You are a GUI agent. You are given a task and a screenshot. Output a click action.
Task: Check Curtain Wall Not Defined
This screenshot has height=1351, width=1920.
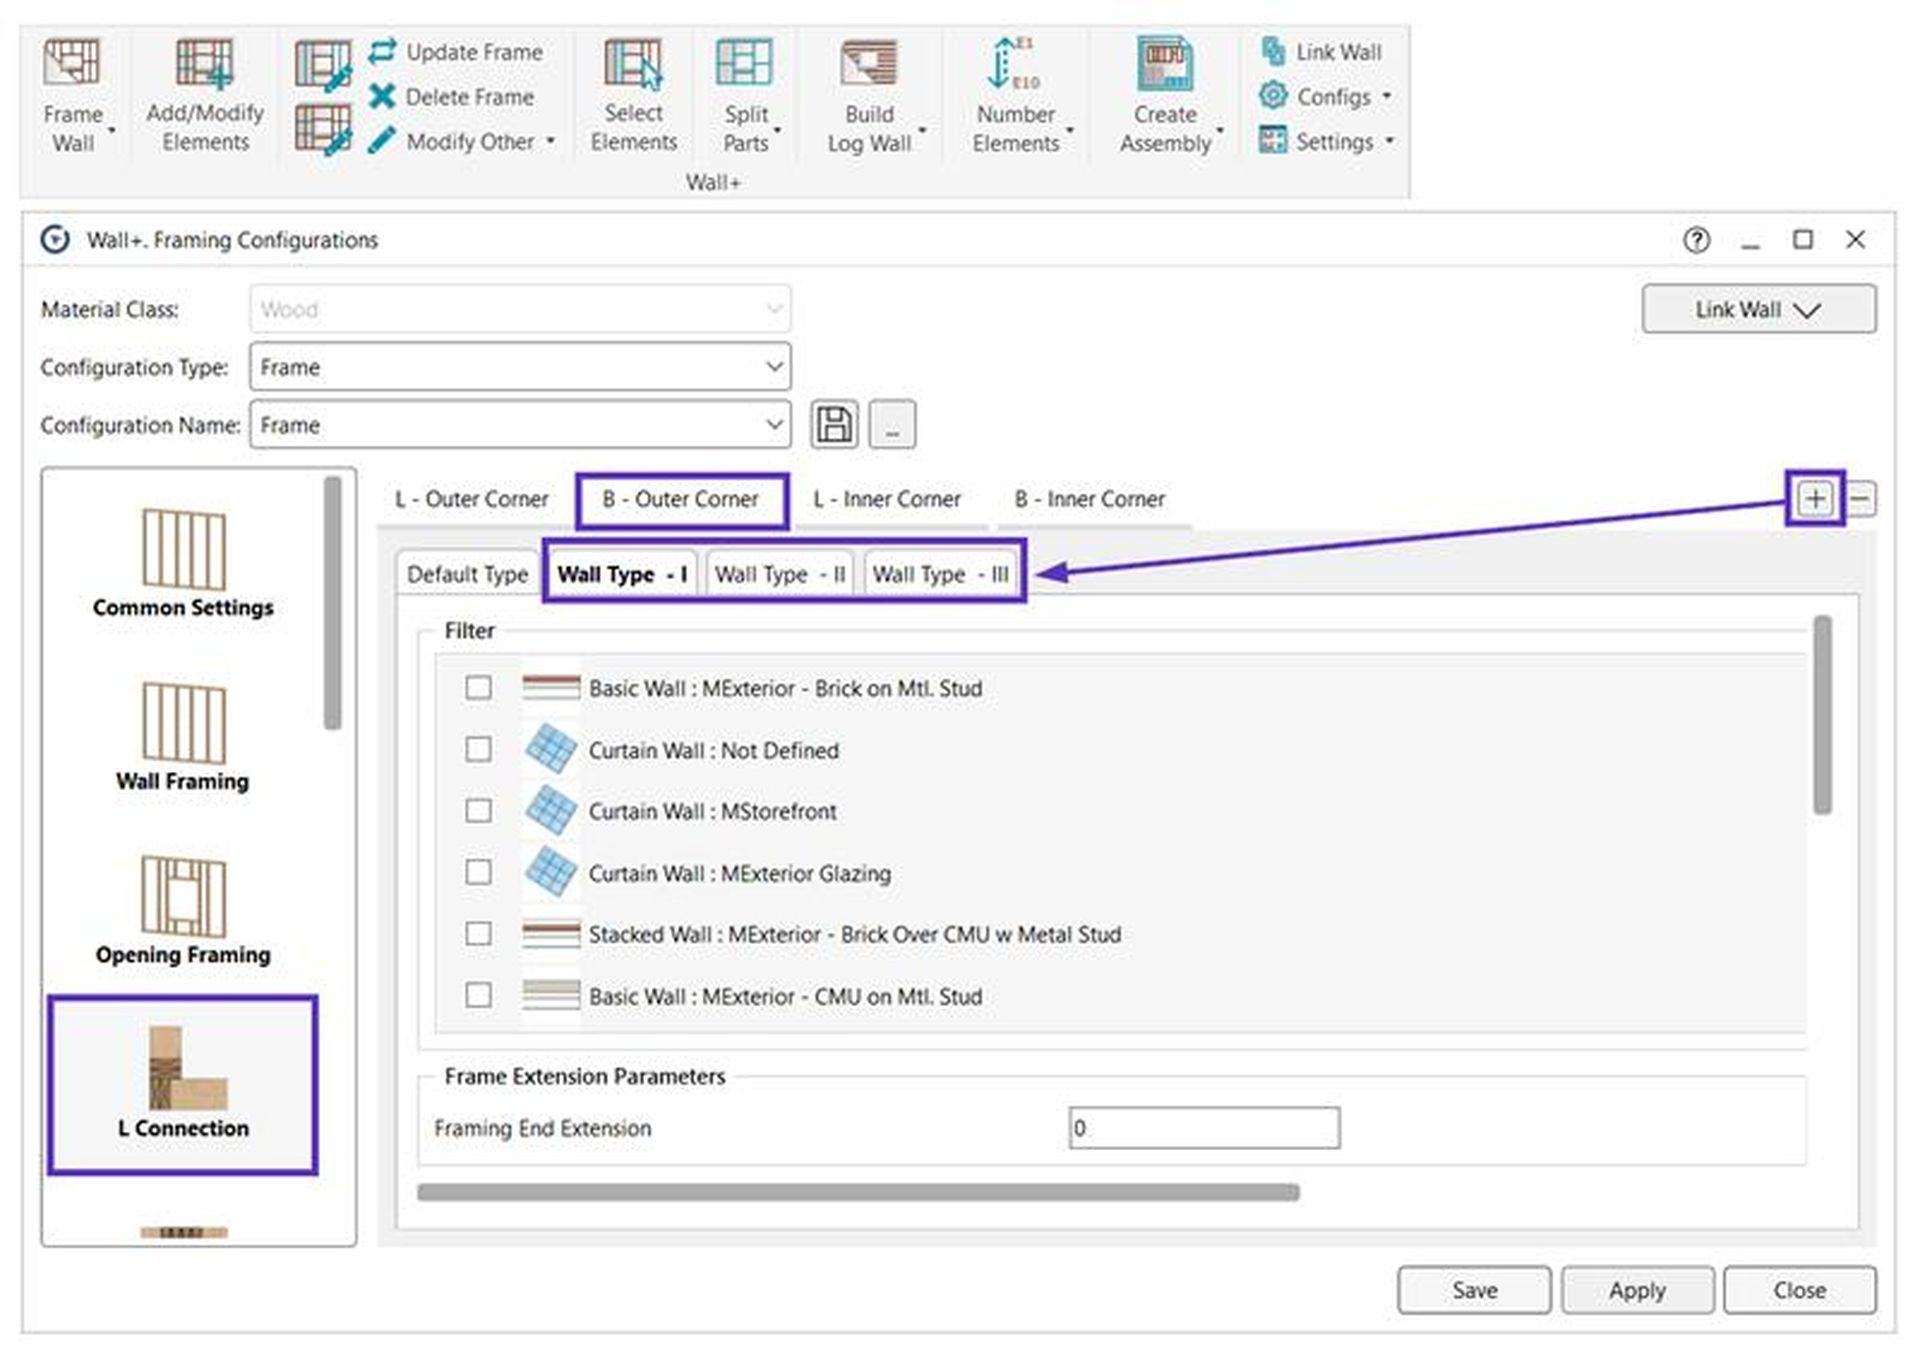479,749
